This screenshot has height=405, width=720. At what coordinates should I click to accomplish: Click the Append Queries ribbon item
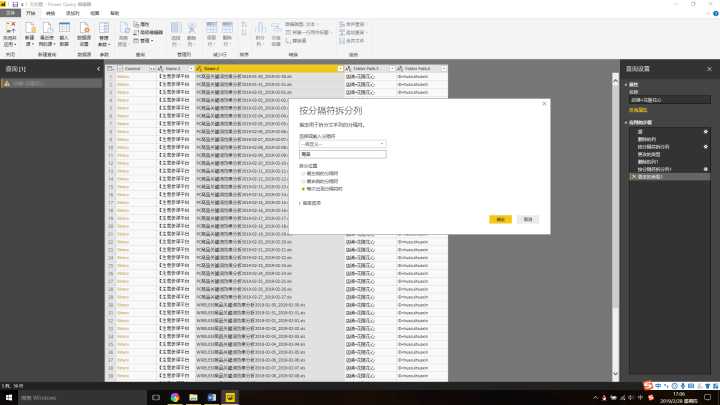(x=352, y=33)
